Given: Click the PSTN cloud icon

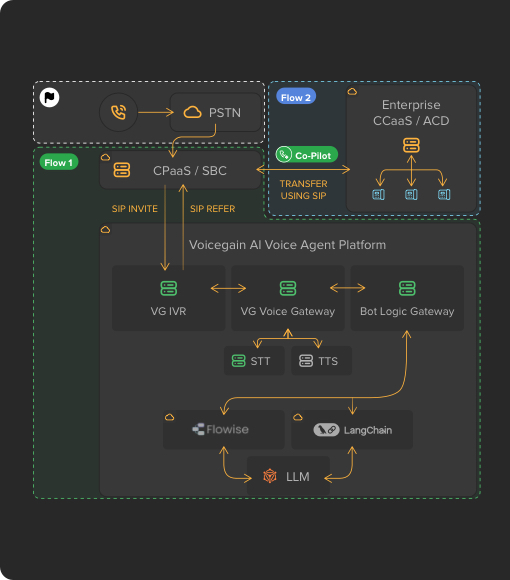Looking at the screenshot, I should click(192, 112).
